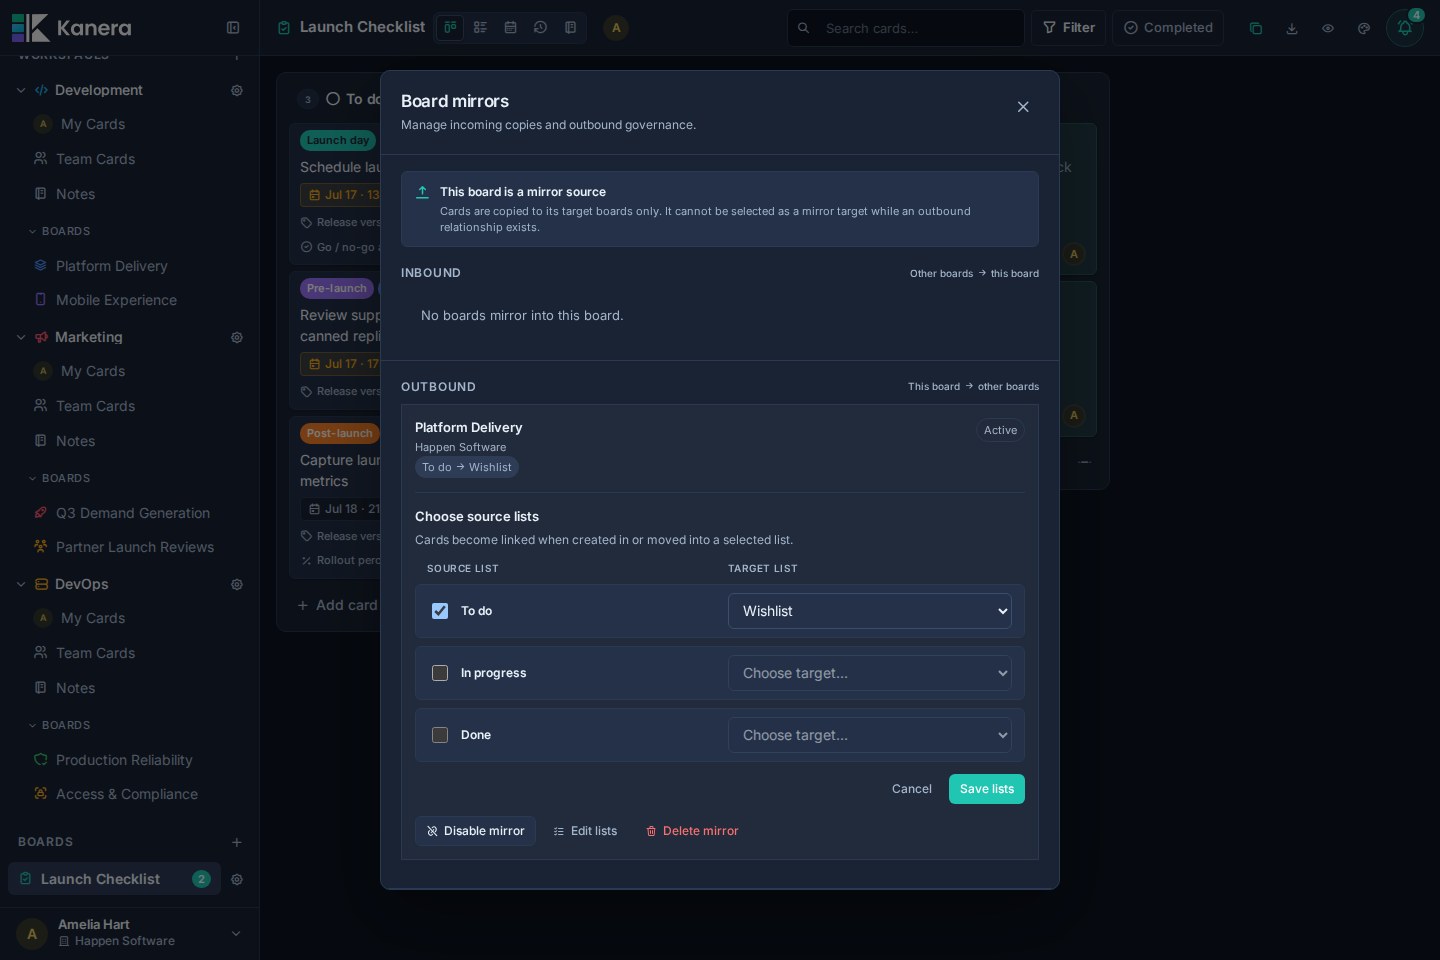The width and height of the screenshot is (1440, 960).
Task: Open the Wishlist target list dropdown
Action: [870, 611]
